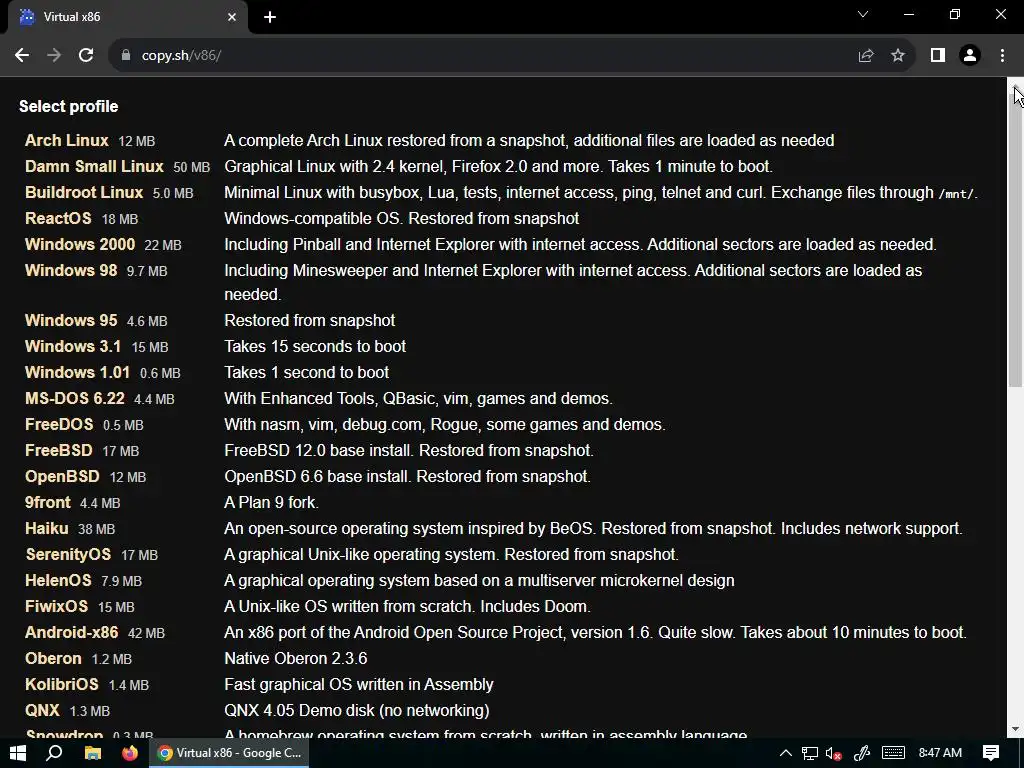The image size is (1024, 768).
Task: Click 'A Plan 9 fork.' description
Action: click(272, 502)
